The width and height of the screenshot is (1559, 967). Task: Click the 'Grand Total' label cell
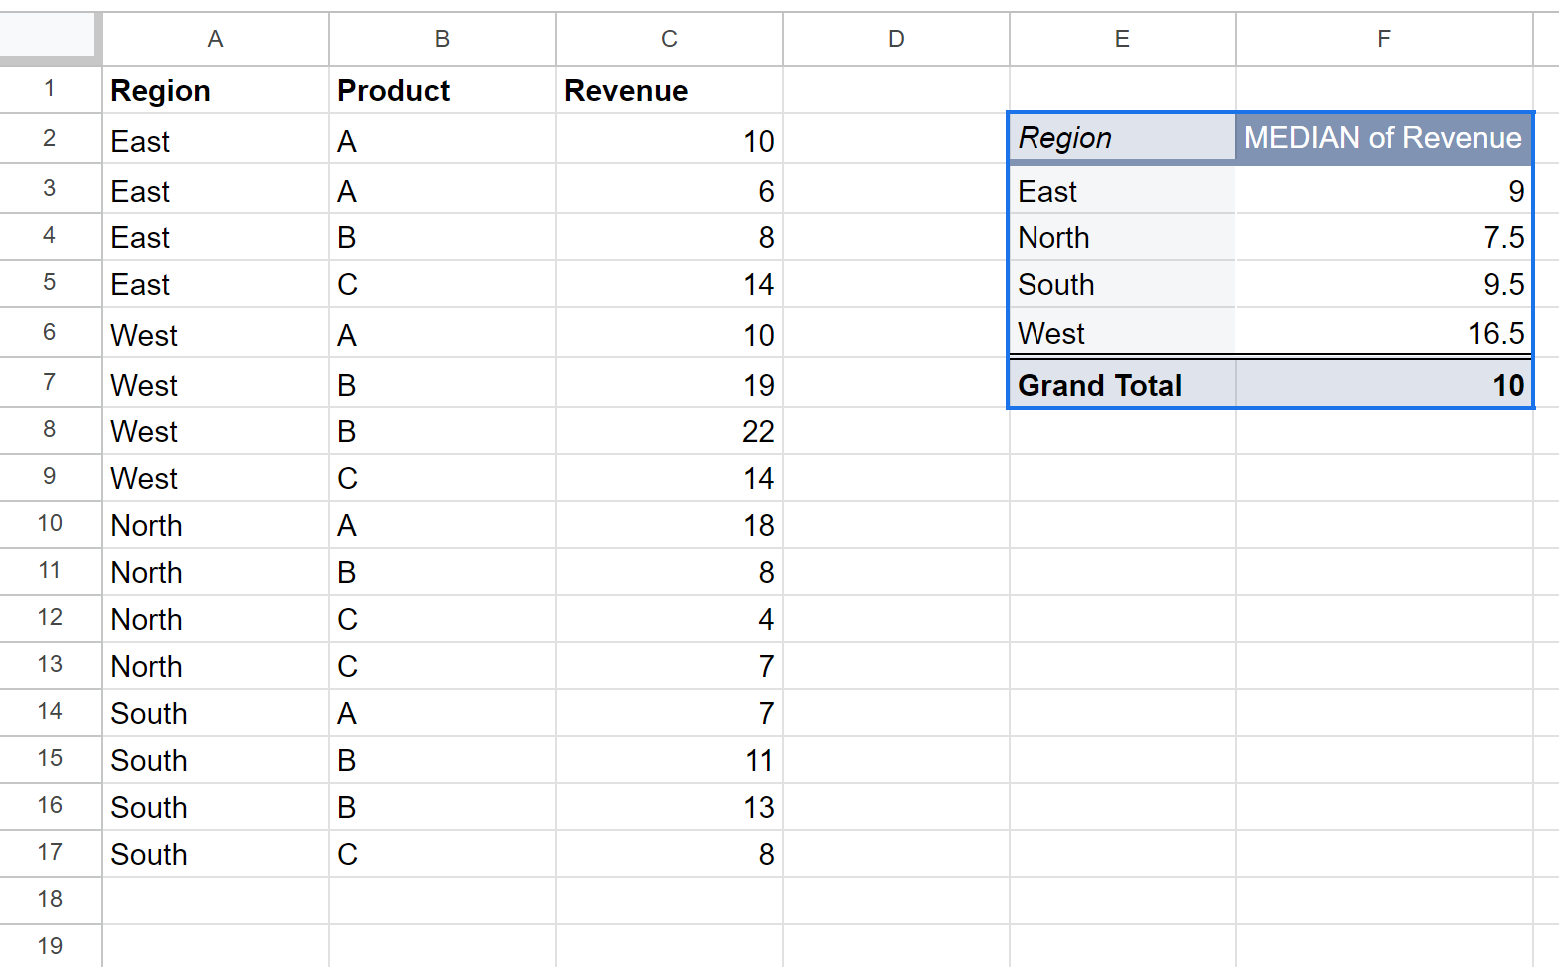[1123, 385]
